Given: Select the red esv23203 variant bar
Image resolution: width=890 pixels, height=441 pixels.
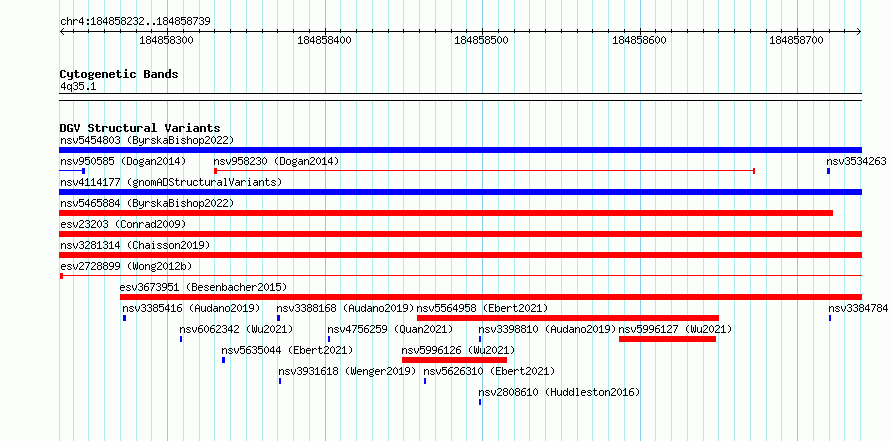Looking at the screenshot, I should pyautogui.click(x=460, y=234).
